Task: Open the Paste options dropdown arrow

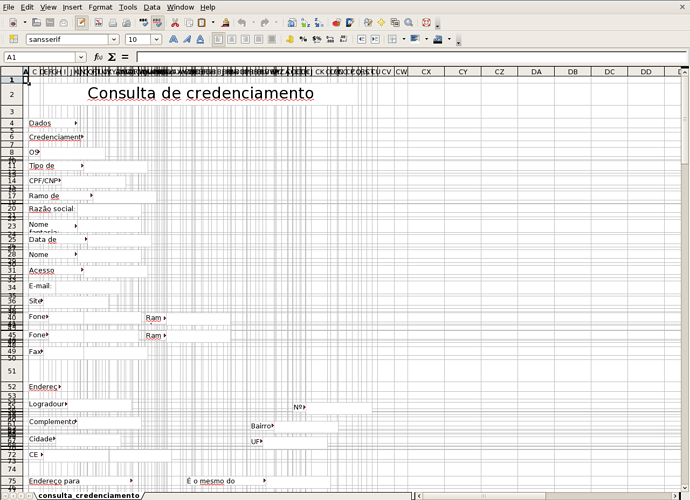Action: click(x=213, y=22)
